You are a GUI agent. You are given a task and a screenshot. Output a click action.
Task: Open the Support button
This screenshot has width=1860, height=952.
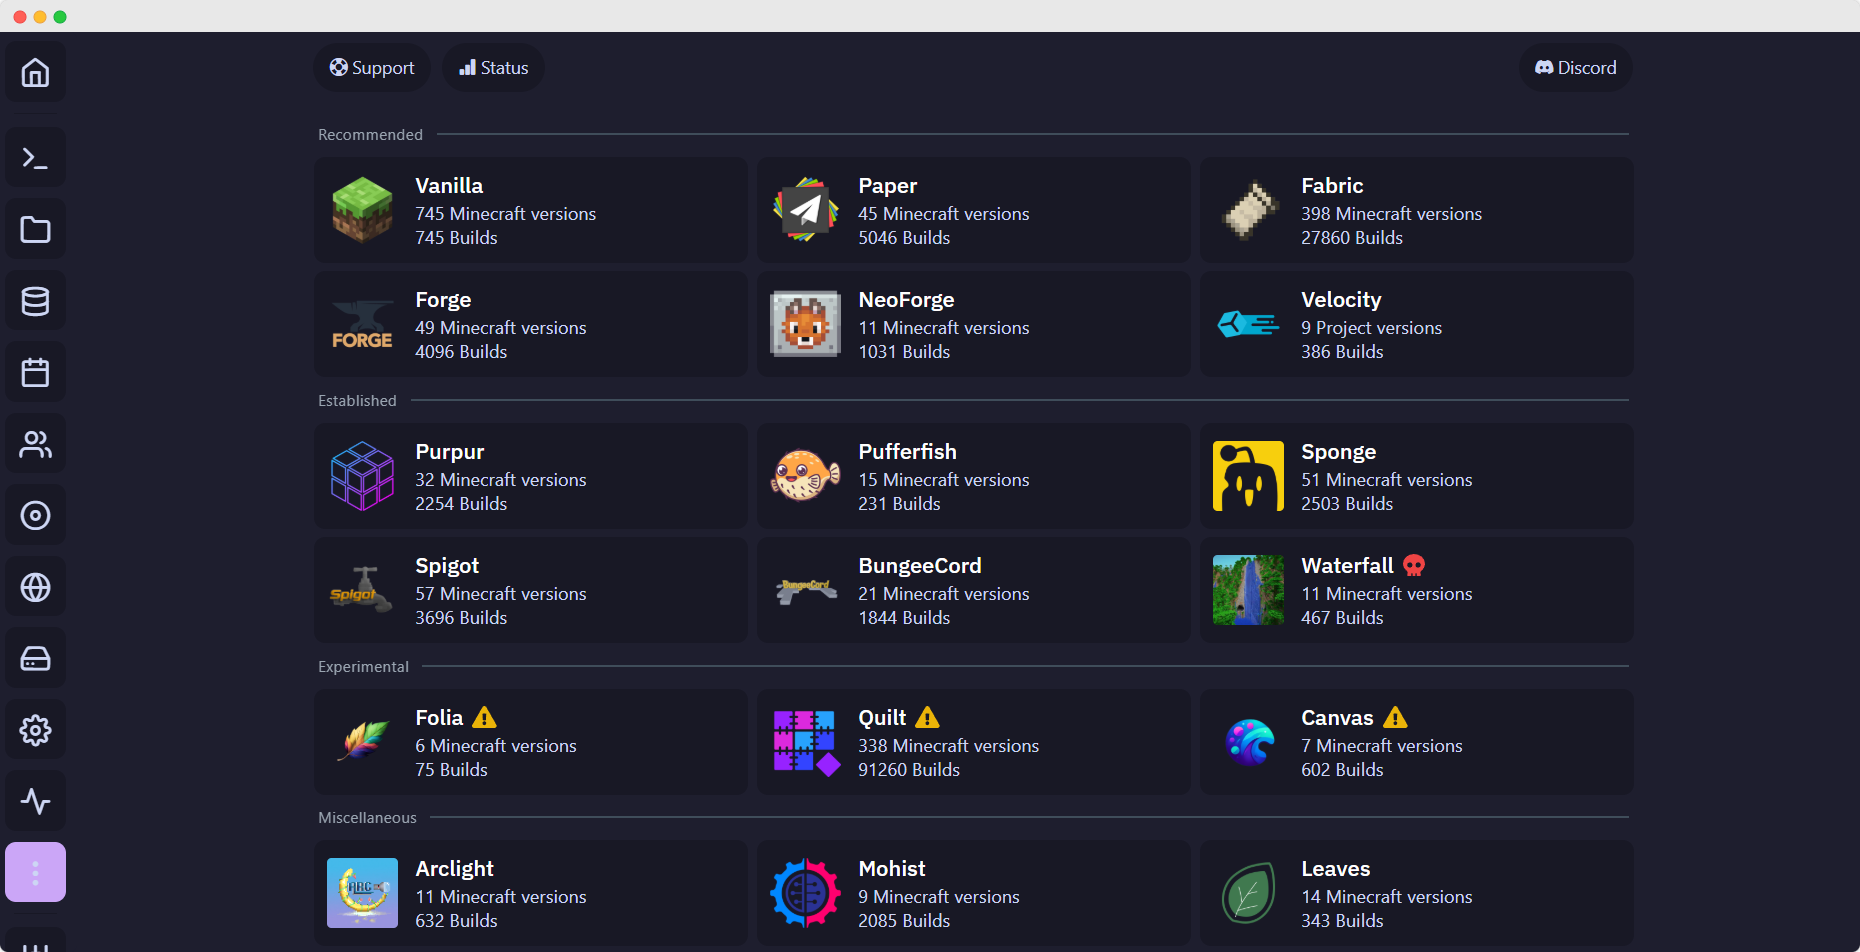click(372, 68)
